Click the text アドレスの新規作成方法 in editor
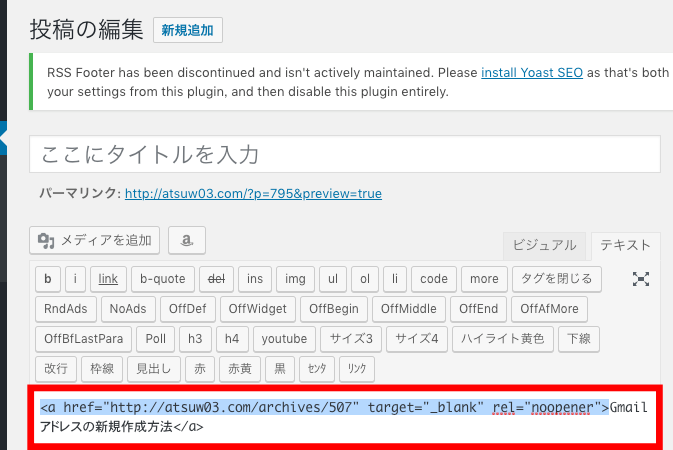 (106, 427)
